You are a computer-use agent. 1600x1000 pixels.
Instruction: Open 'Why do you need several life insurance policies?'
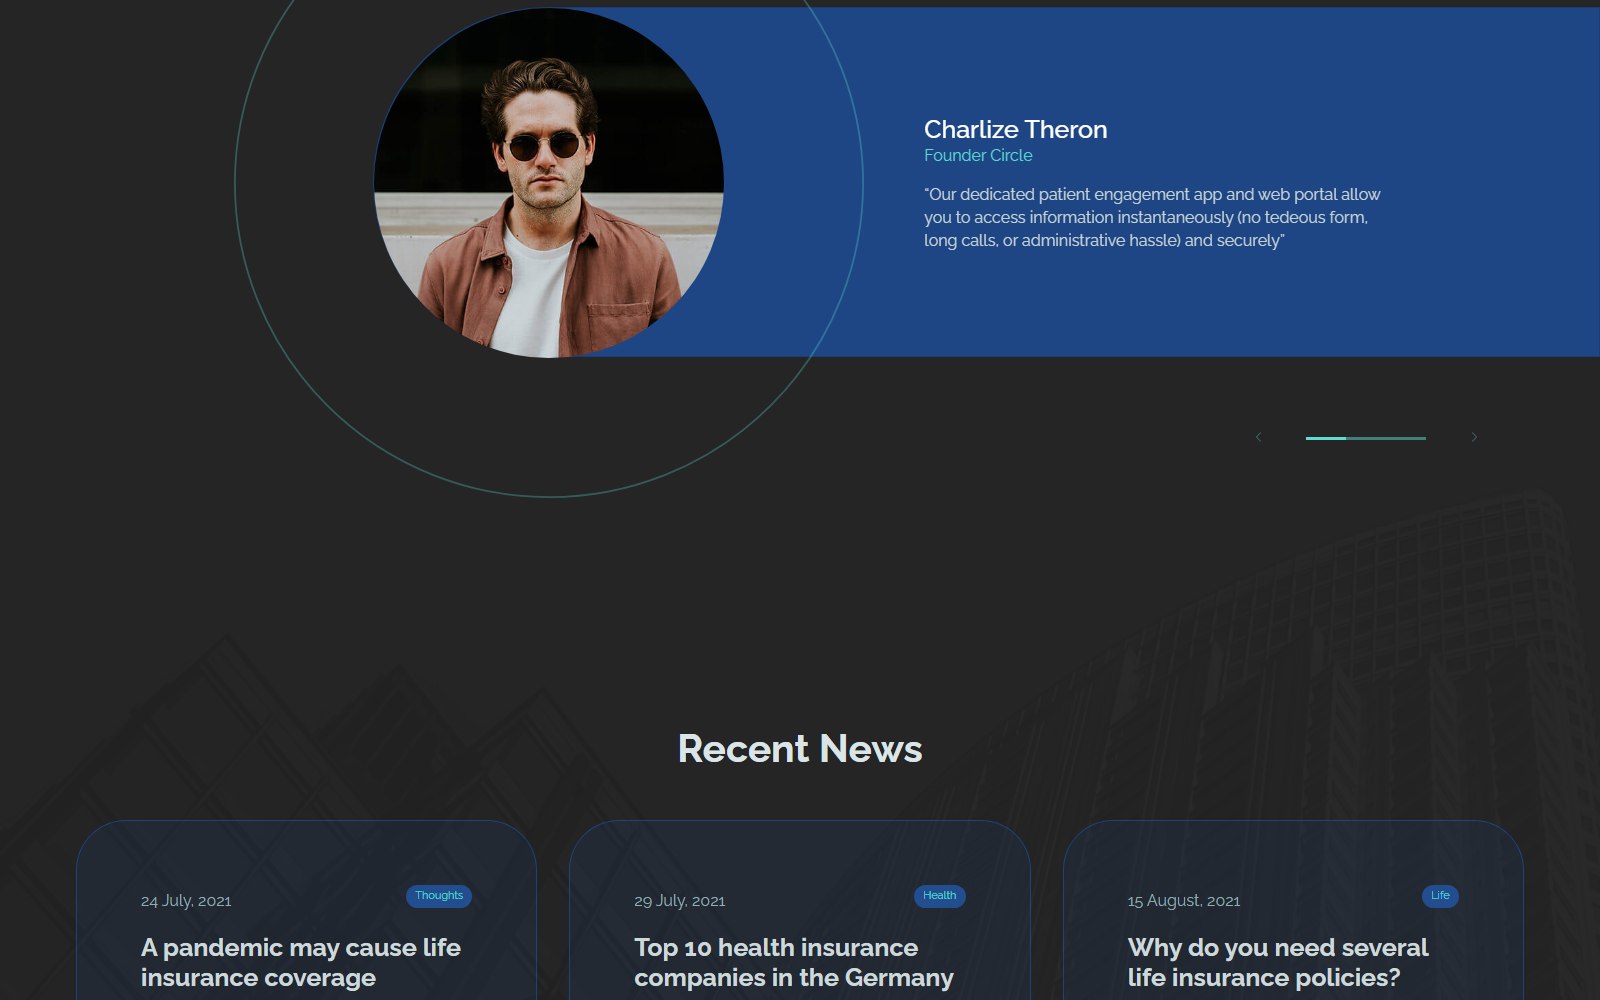[x=1278, y=962]
